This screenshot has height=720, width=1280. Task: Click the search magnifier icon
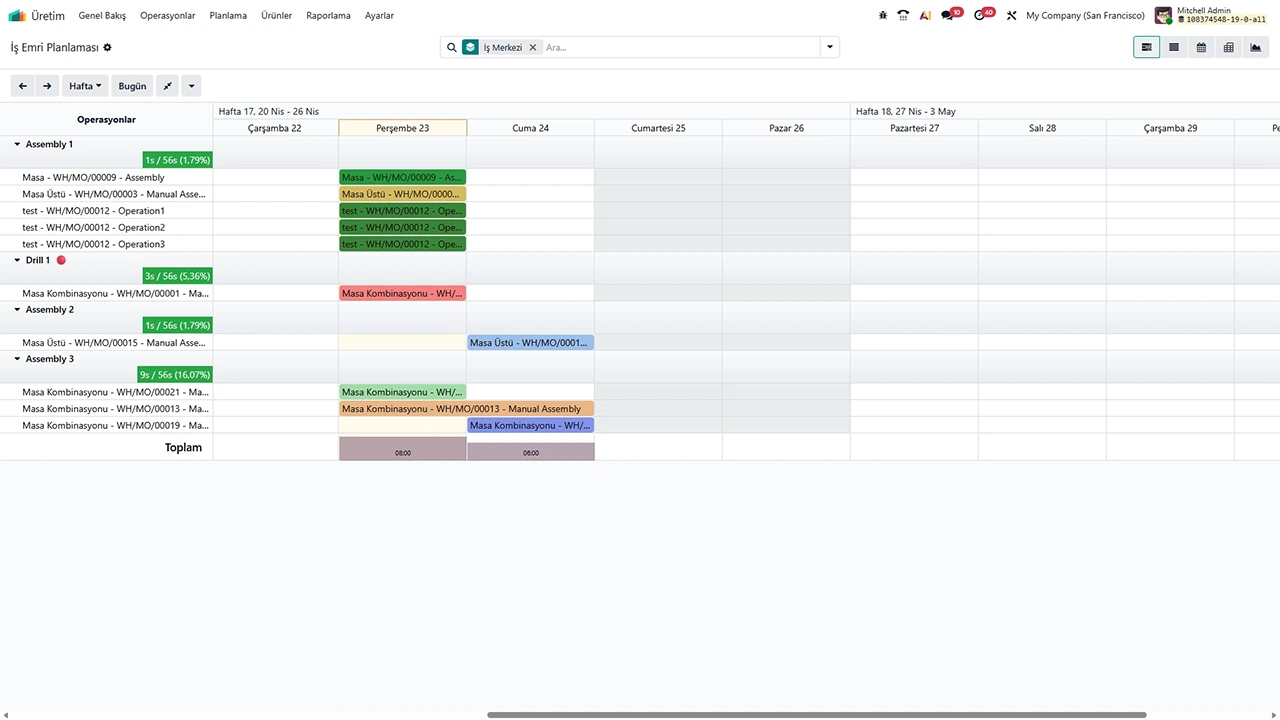coord(452,47)
